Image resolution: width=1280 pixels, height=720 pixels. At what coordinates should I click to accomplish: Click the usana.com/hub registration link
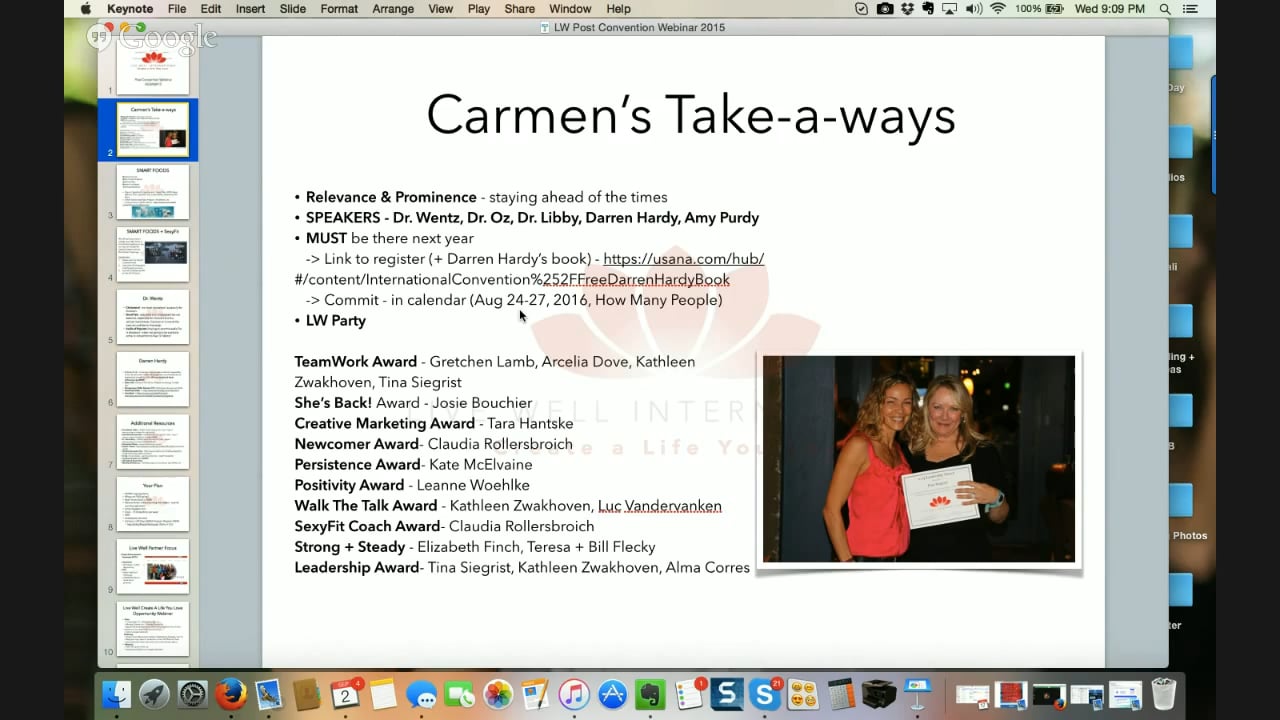[x=684, y=259]
